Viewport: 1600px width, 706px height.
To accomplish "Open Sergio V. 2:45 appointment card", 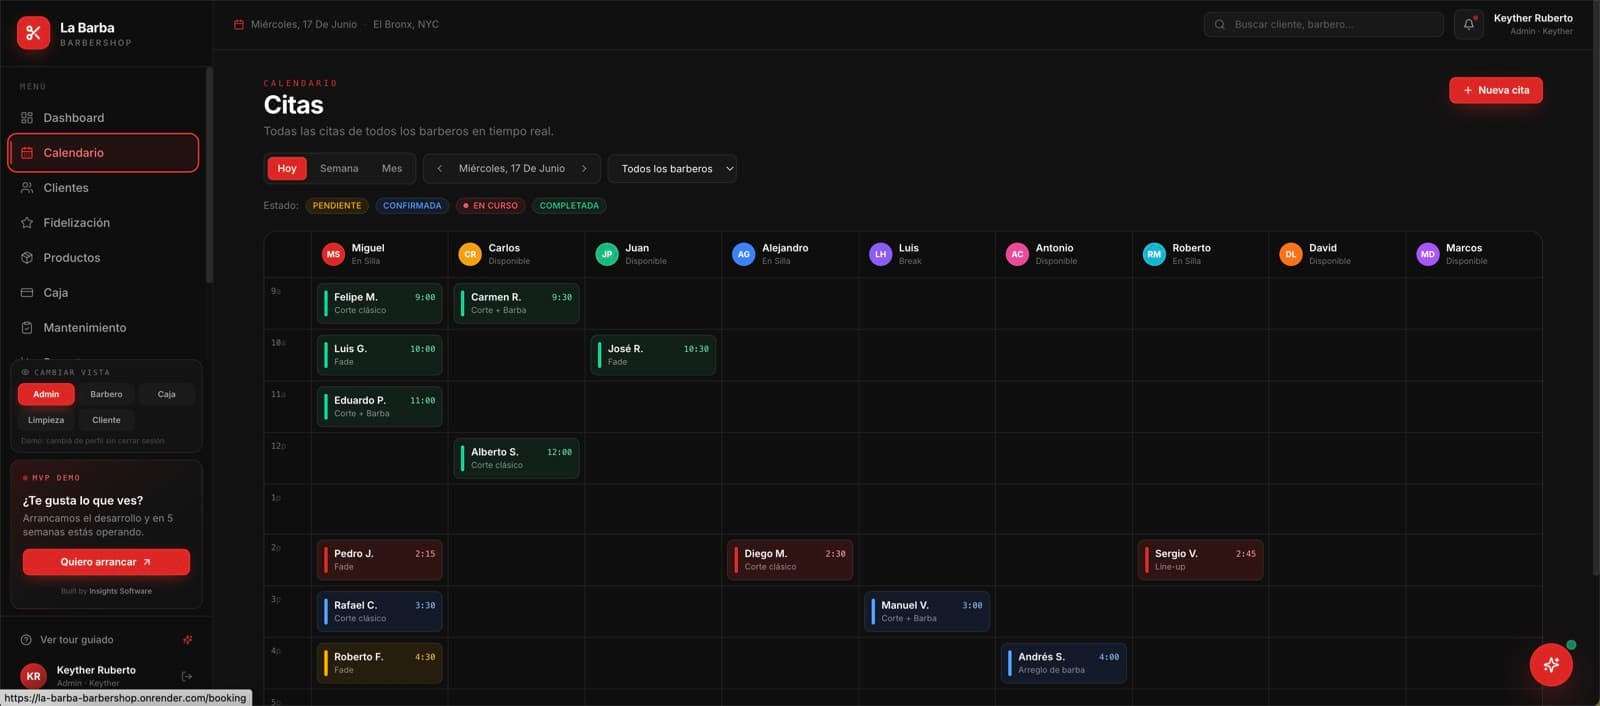I will (x=1200, y=560).
